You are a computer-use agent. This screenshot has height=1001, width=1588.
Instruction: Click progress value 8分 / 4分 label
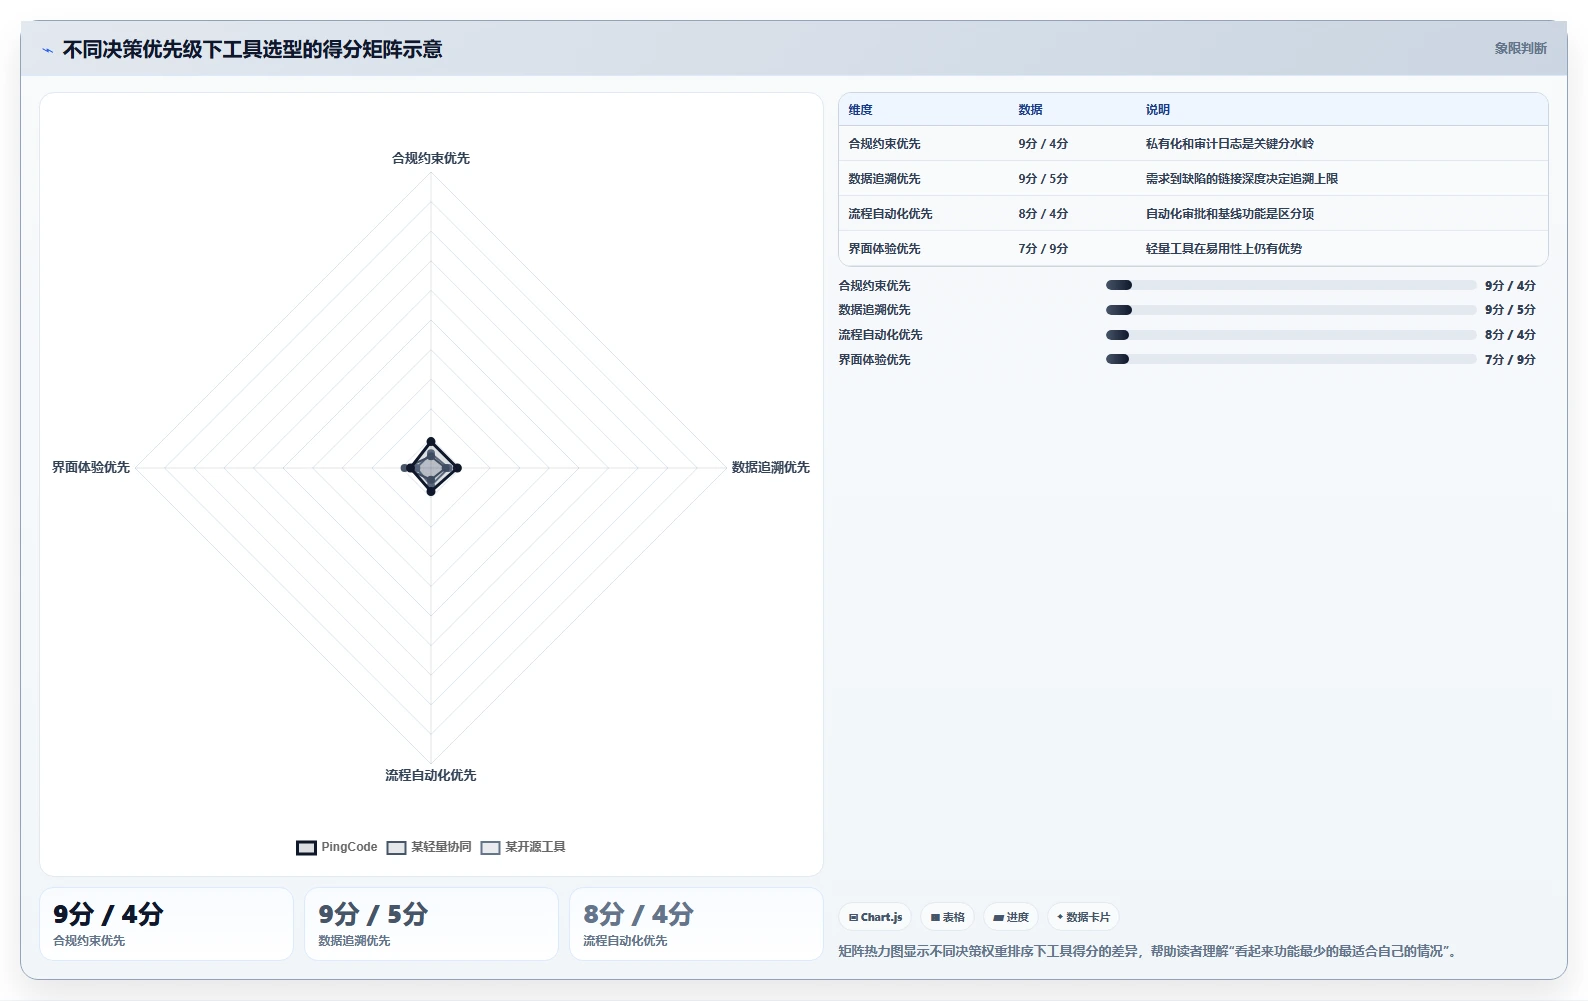1510,335
